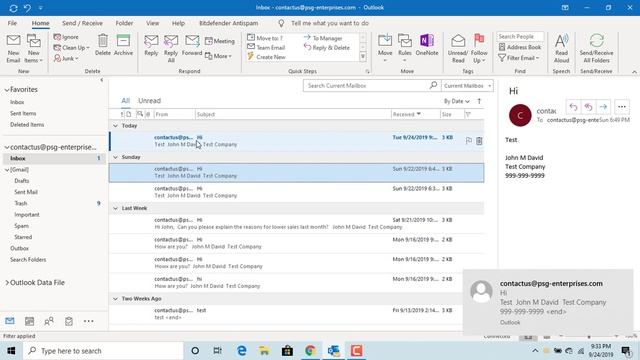Open Windows Start menu
The image size is (640, 360).
pos(11,351)
